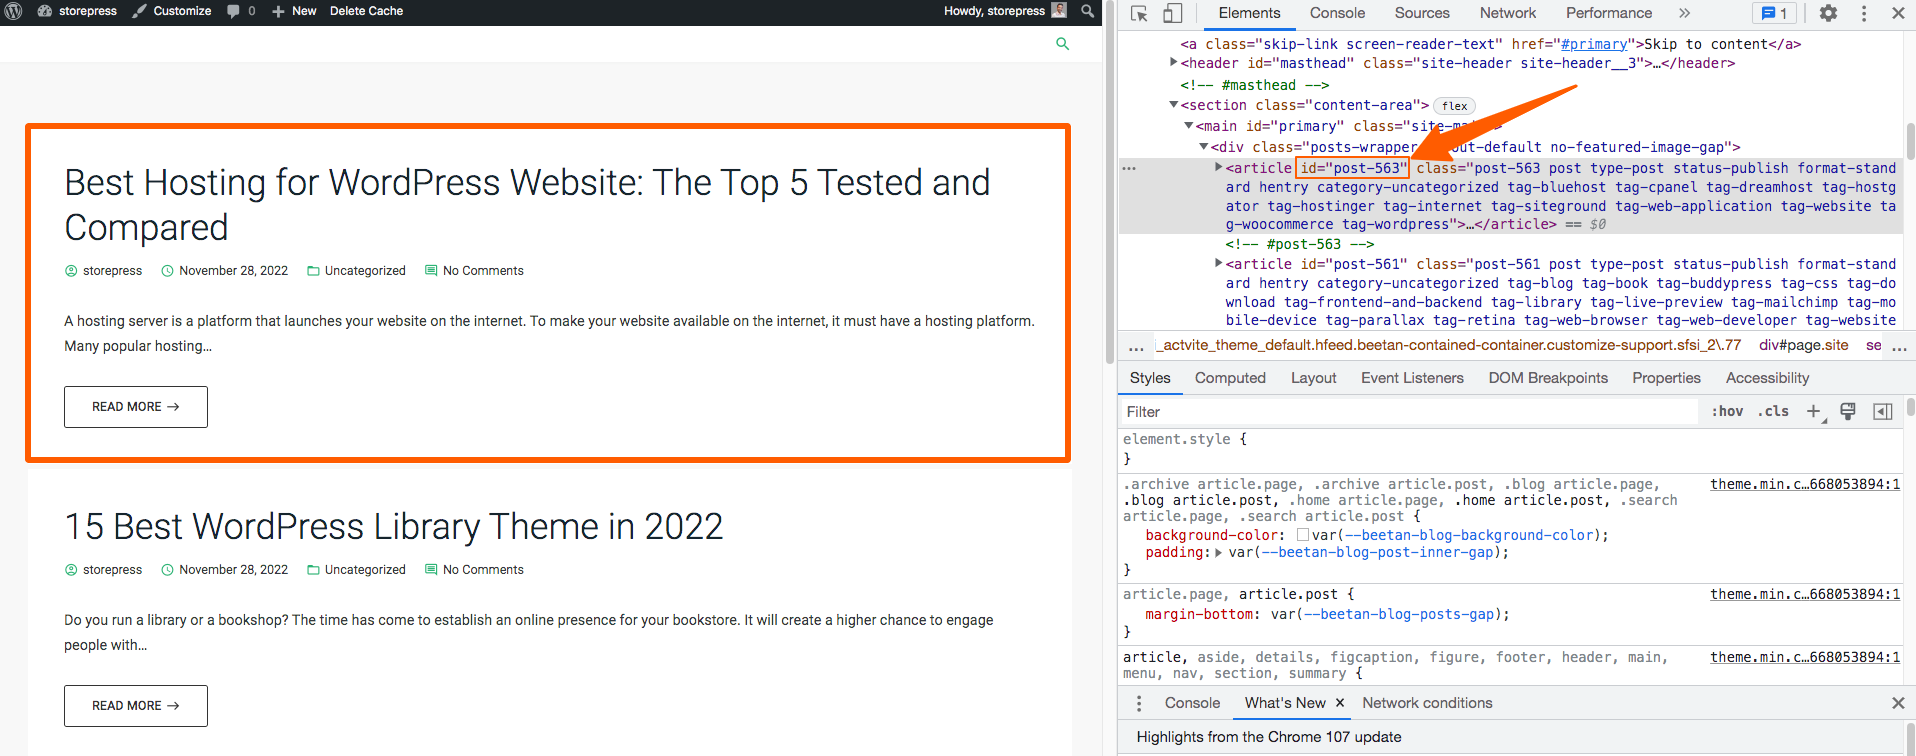Click the green site search icon
Viewport: 1916px width, 756px height.
[1062, 44]
